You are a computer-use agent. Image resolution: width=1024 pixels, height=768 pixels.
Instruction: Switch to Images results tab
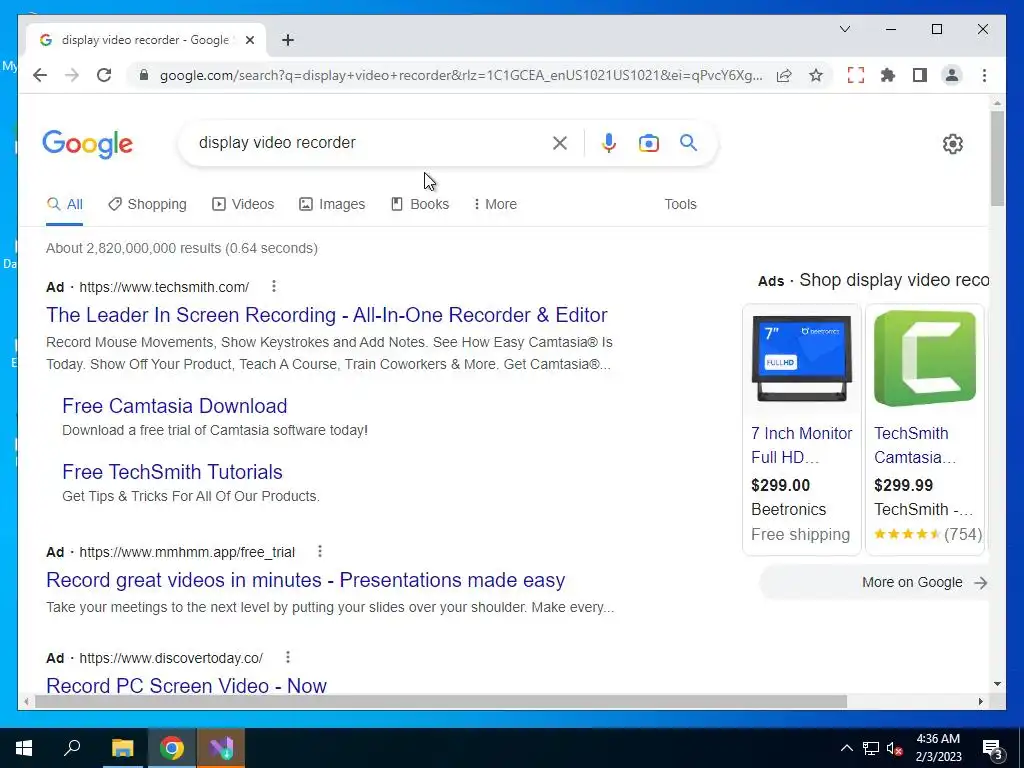tap(332, 204)
